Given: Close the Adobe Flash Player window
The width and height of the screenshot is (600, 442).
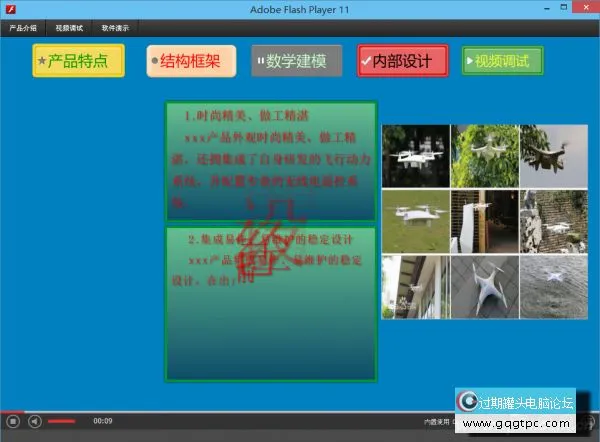Looking at the screenshot, I should coord(586,7).
